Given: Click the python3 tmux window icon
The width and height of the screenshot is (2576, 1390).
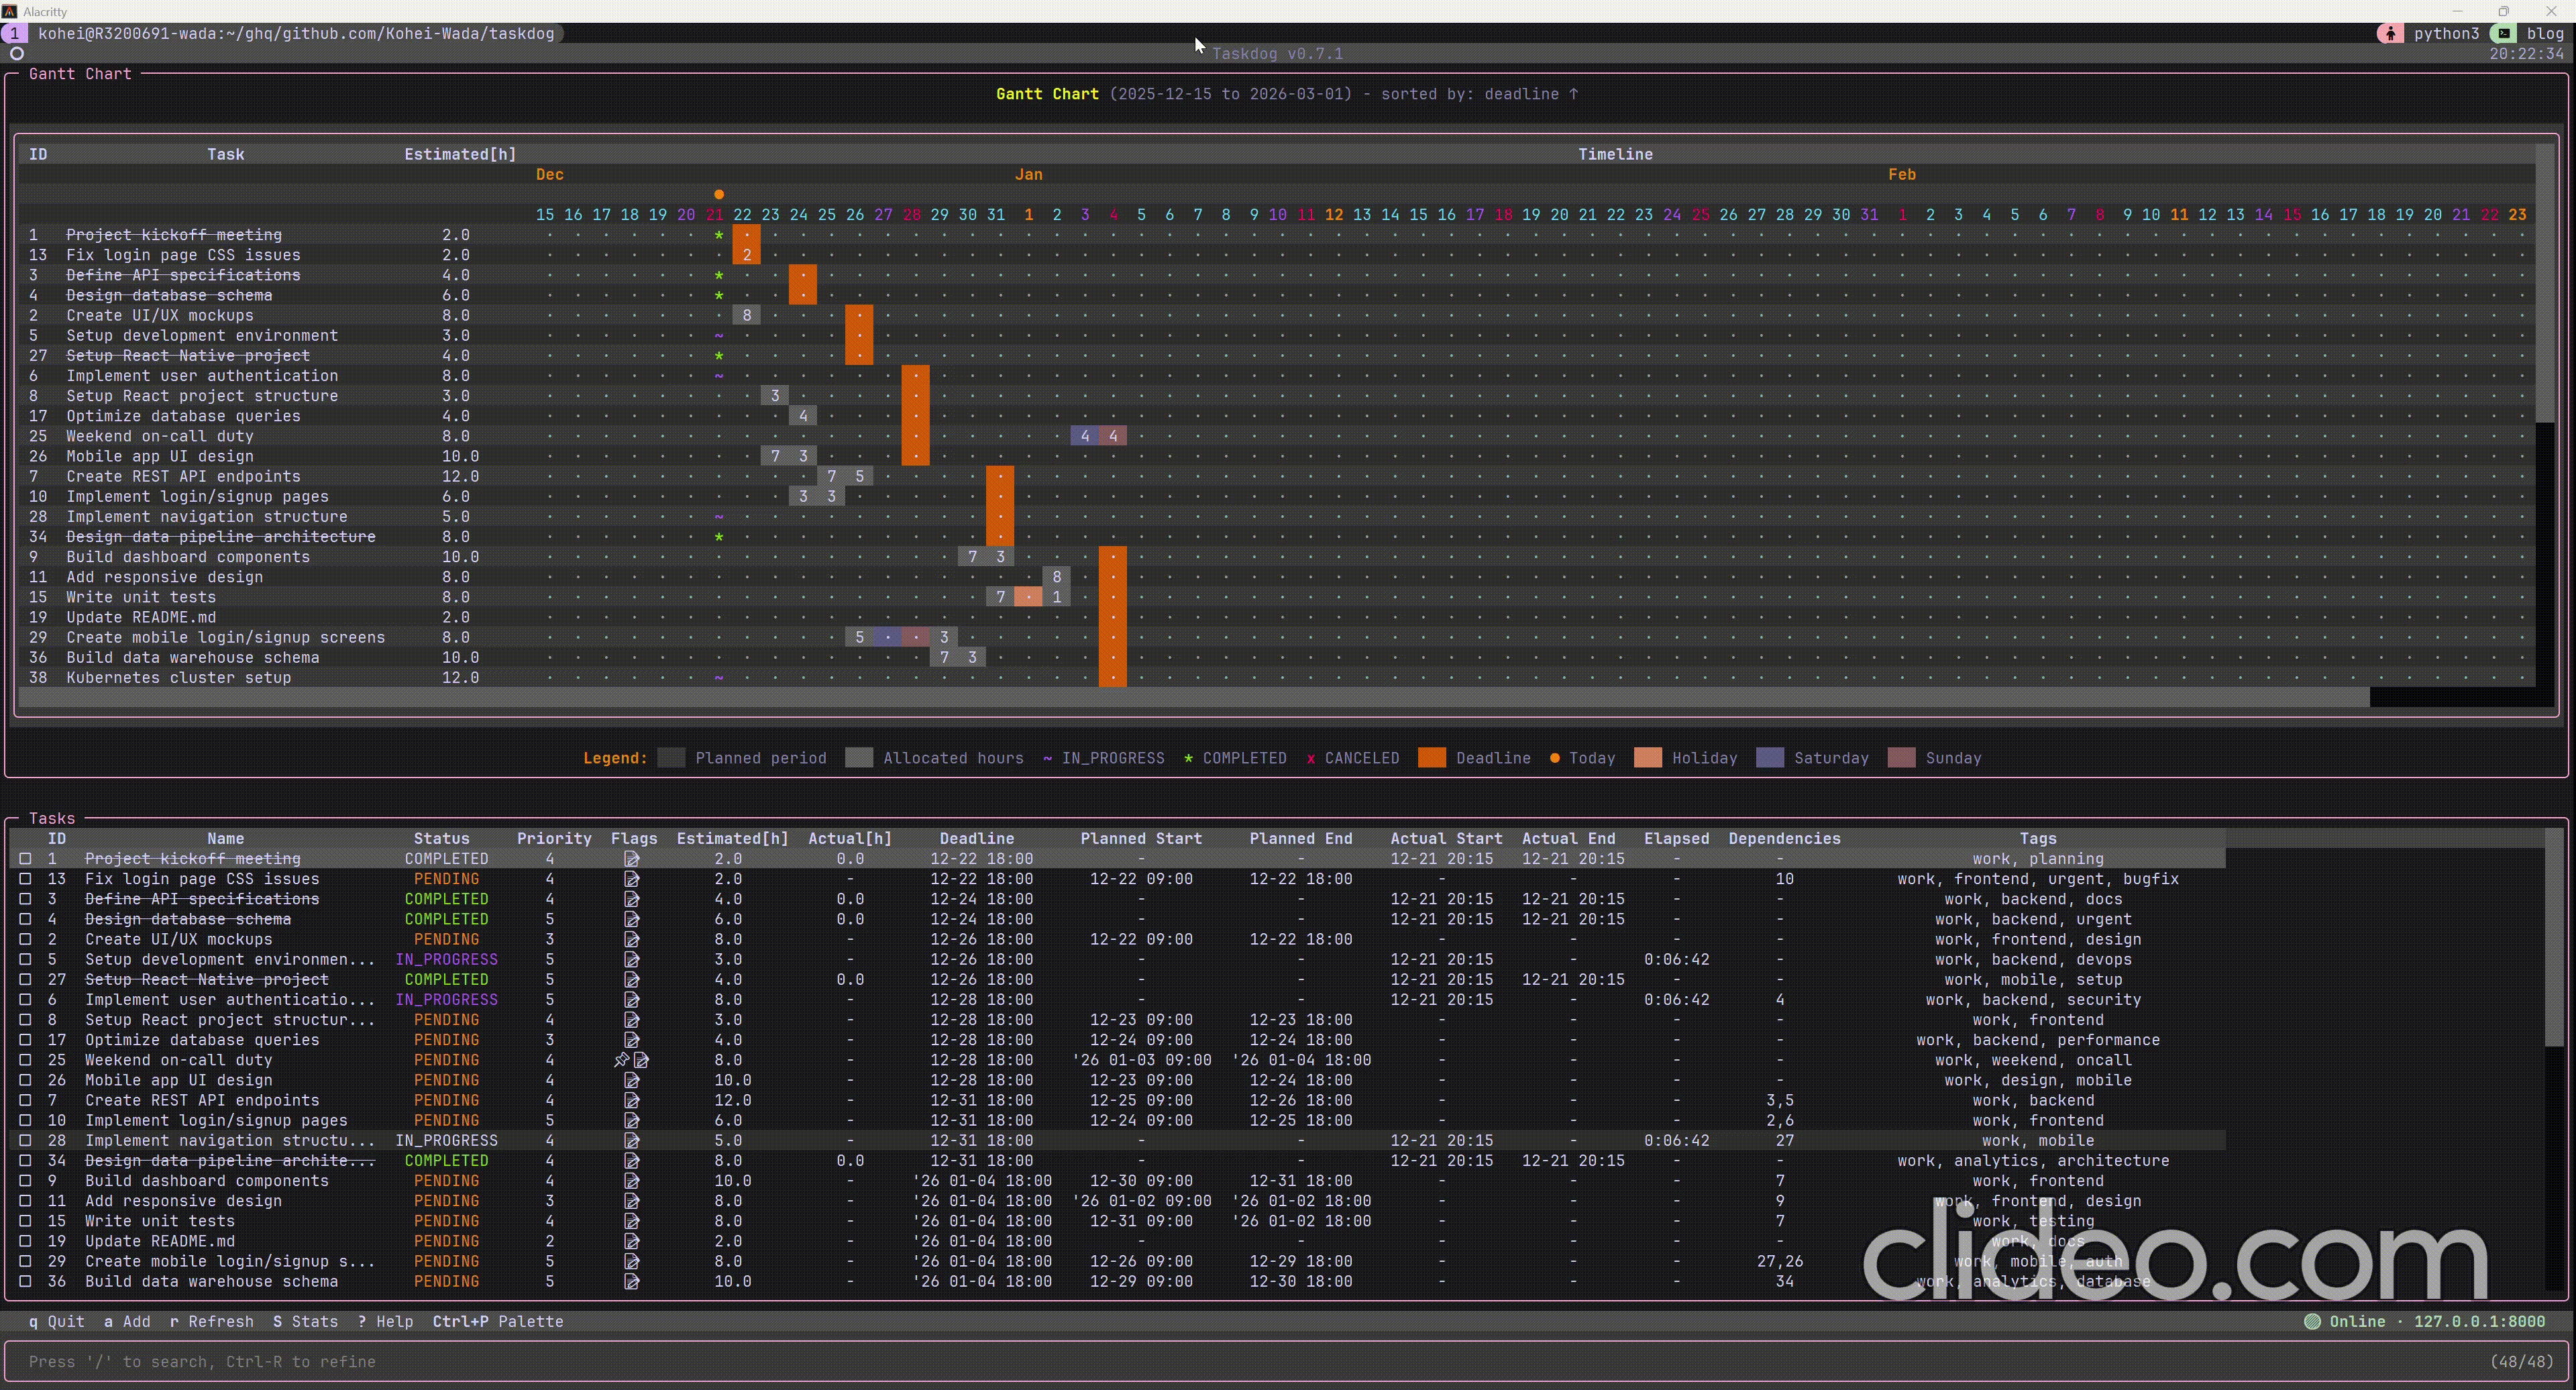Looking at the screenshot, I should point(2390,33).
